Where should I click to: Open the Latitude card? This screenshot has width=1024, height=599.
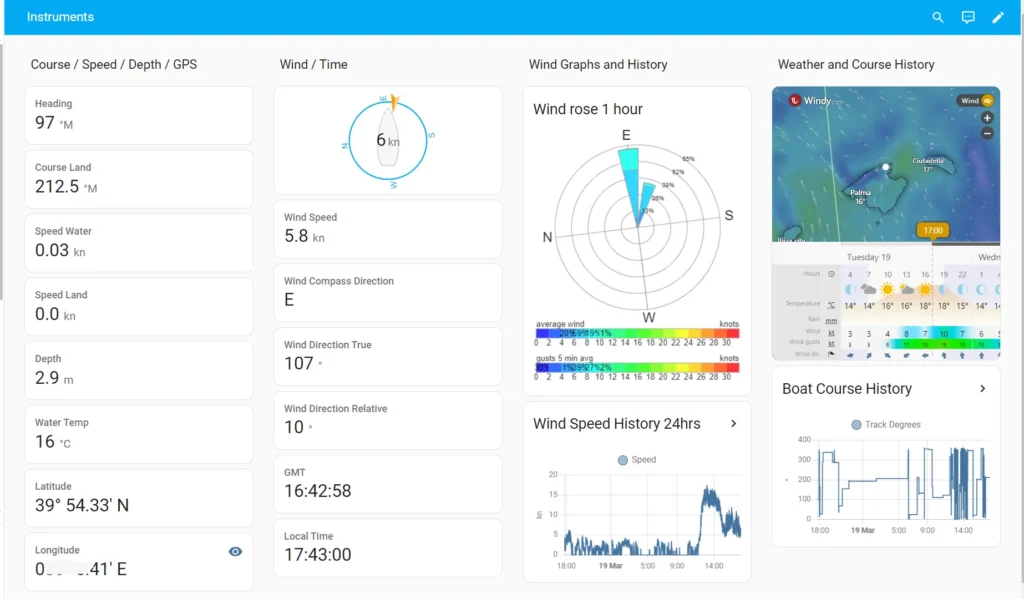(138, 498)
